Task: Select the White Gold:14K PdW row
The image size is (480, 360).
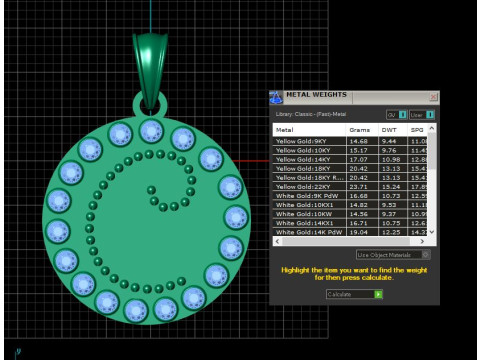Action: [350, 232]
